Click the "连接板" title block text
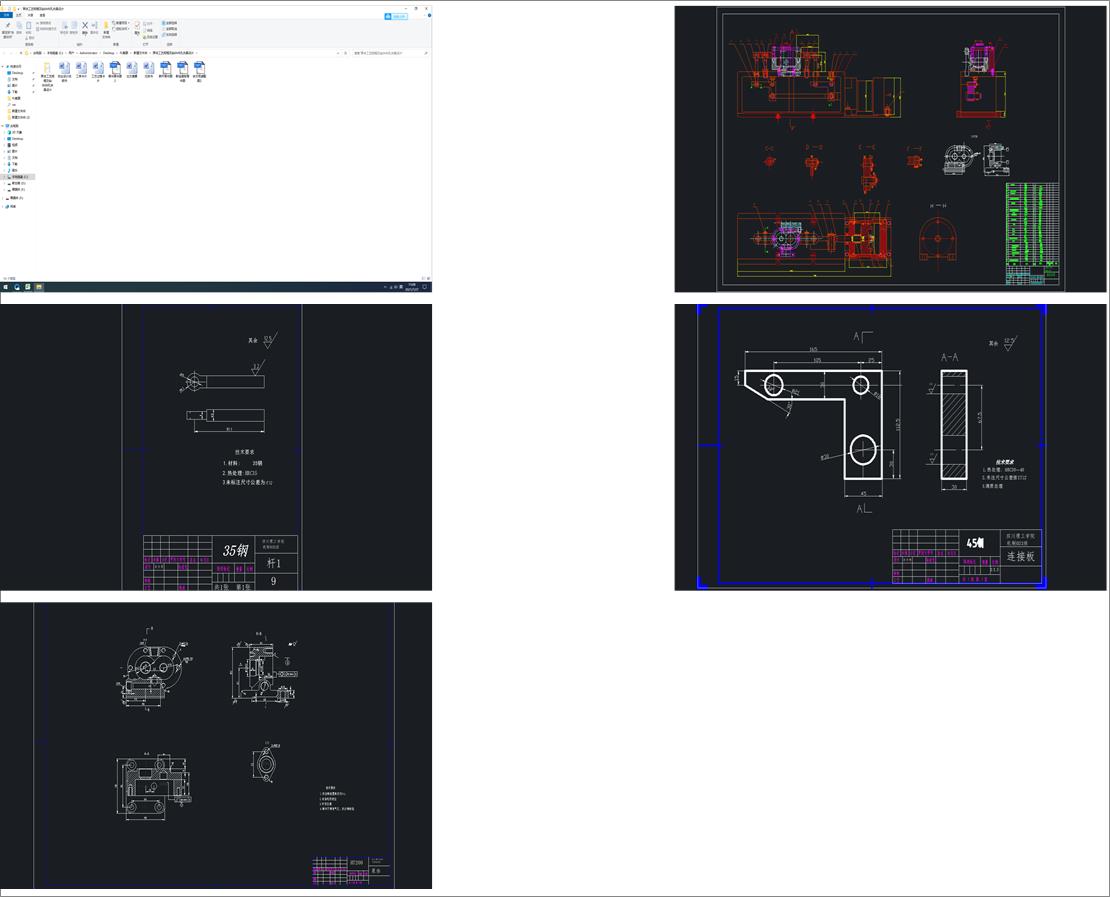The image size is (1110, 897). (x=1021, y=556)
